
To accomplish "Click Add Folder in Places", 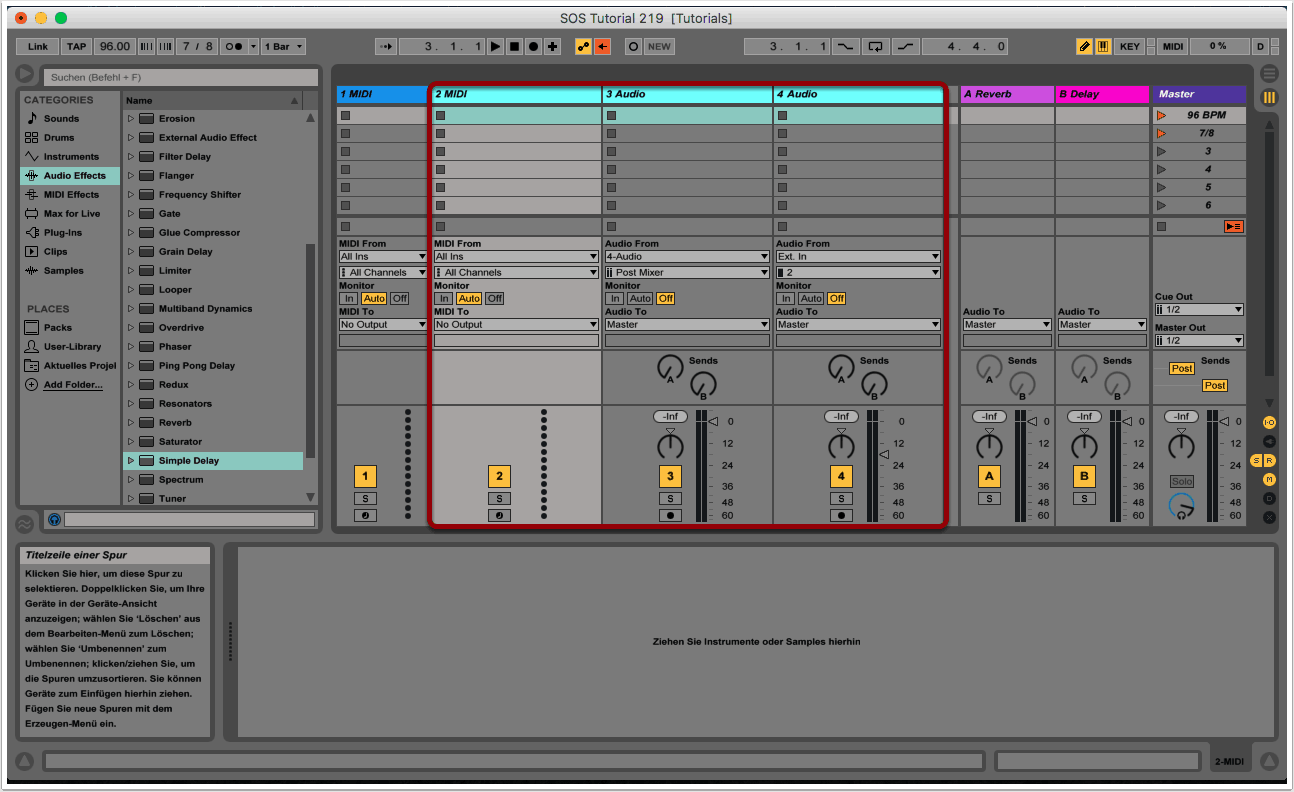I will [72, 385].
